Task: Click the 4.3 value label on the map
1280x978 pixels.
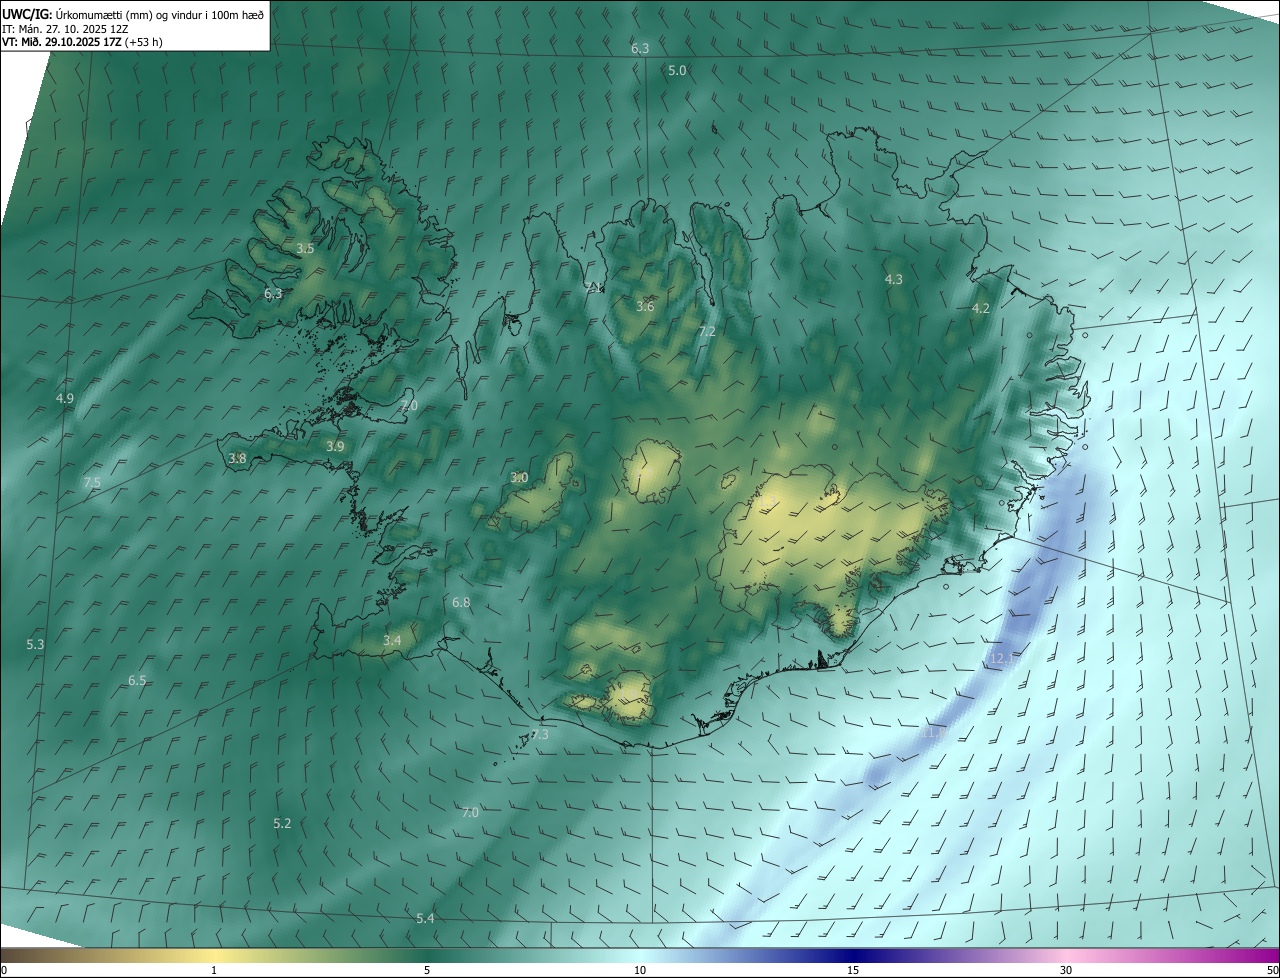Action: (x=894, y=279)
